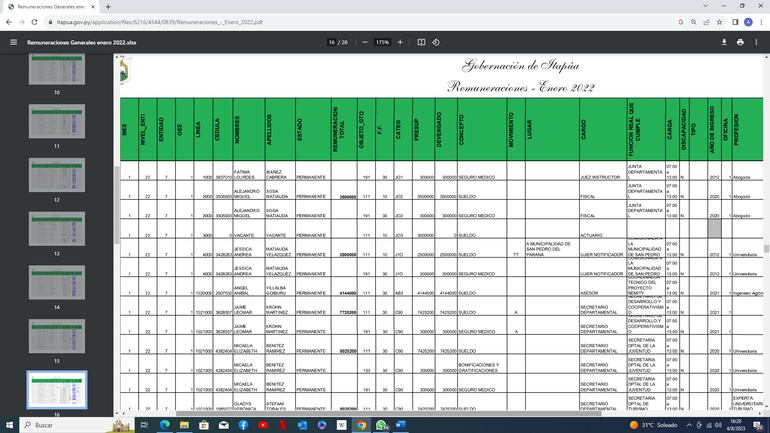Open YouTube from taskbar

(263, 425)
